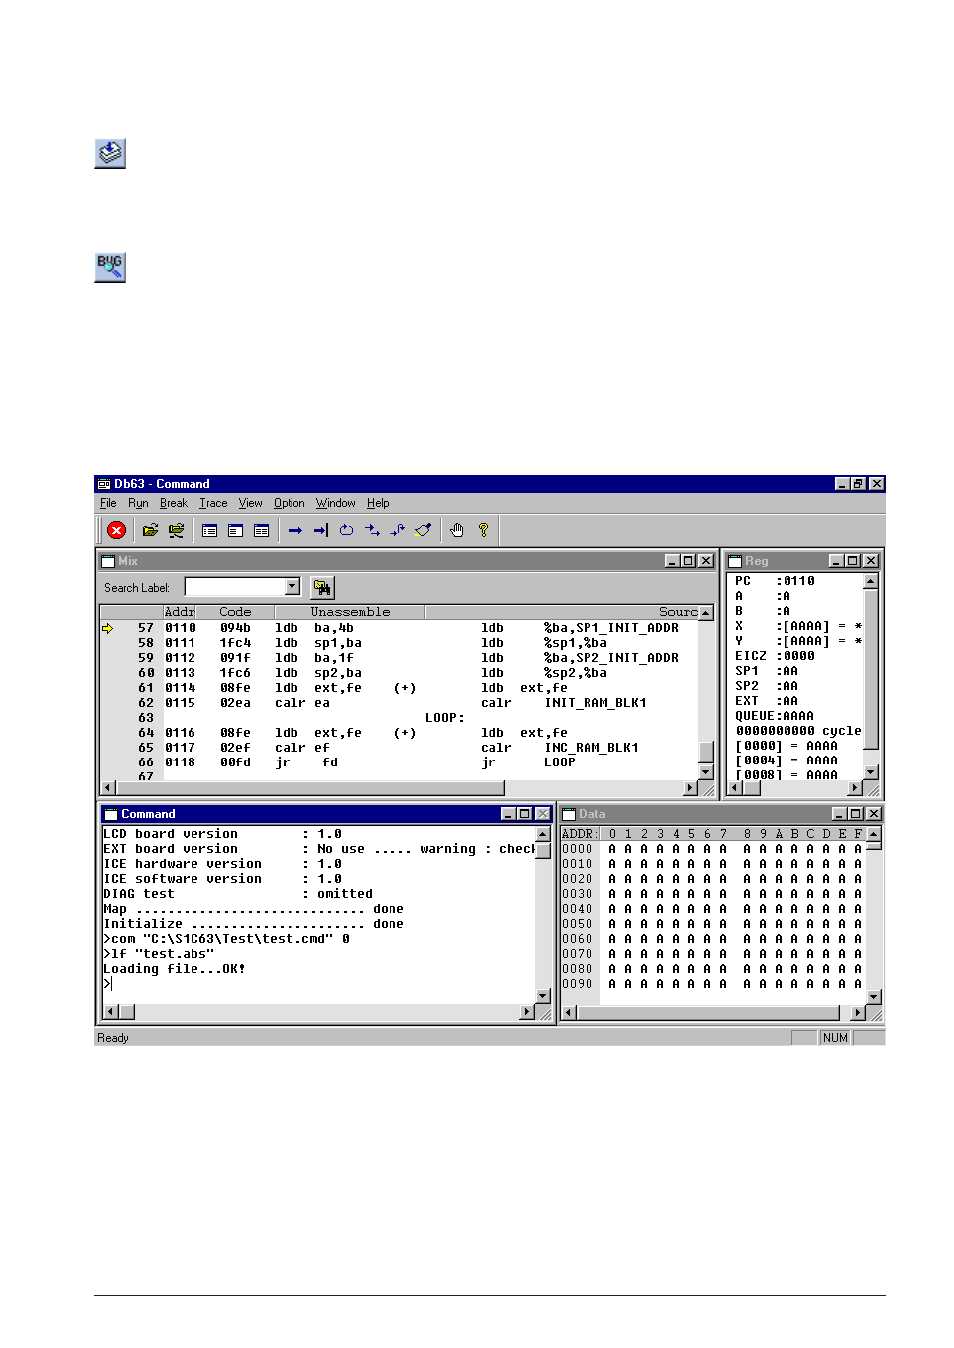Click the Mix window horizontal scrollbar right arrow
Viewport: 954px width, 1348px height.
coord(690,788)
